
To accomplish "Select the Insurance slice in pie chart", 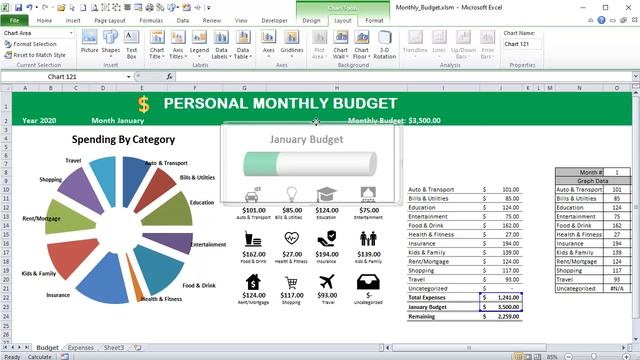I will (x=103, y=280).
